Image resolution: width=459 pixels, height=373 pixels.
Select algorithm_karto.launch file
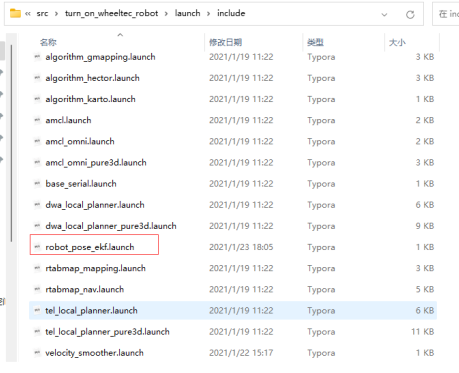pos(90,99)
